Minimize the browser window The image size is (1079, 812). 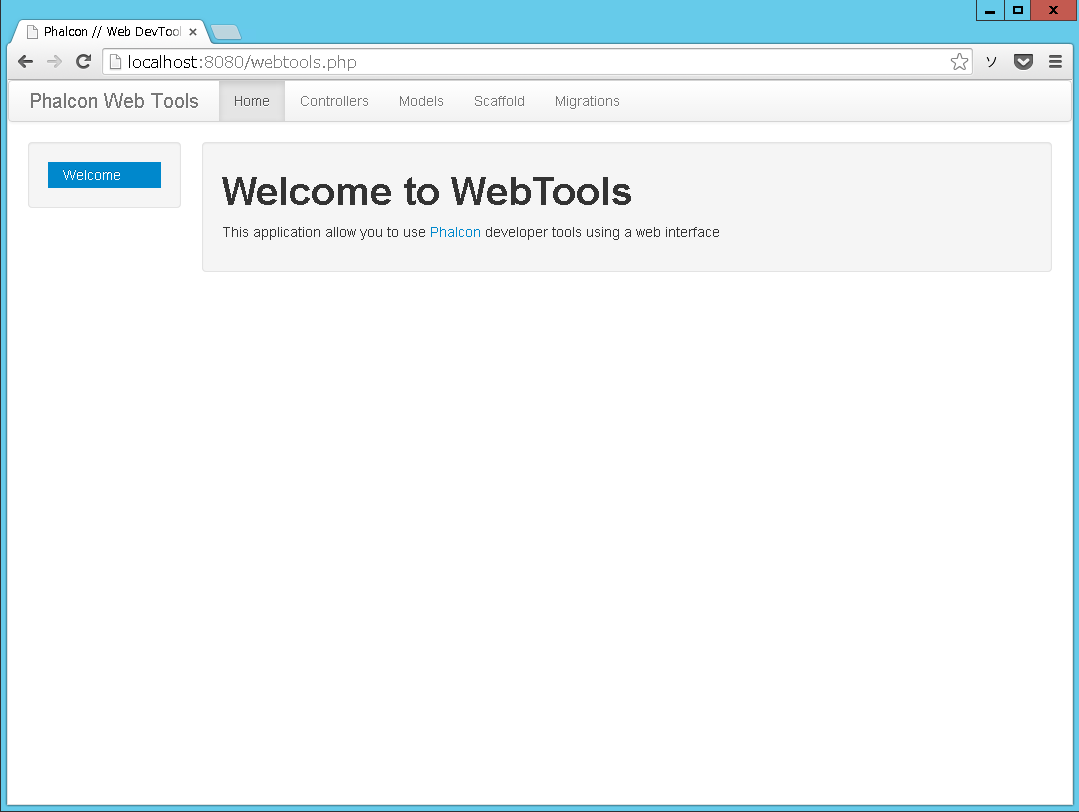tap(990, 10)
